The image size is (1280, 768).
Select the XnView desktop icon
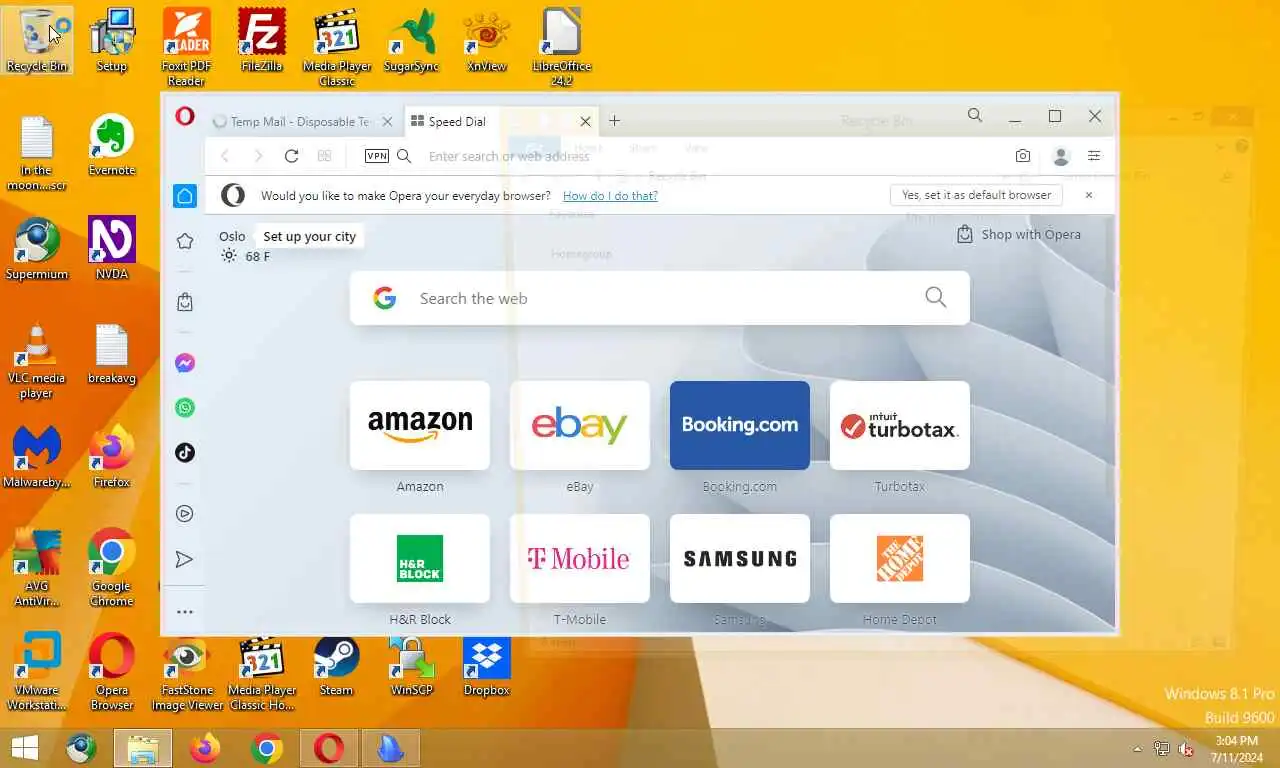pos(487,40)
